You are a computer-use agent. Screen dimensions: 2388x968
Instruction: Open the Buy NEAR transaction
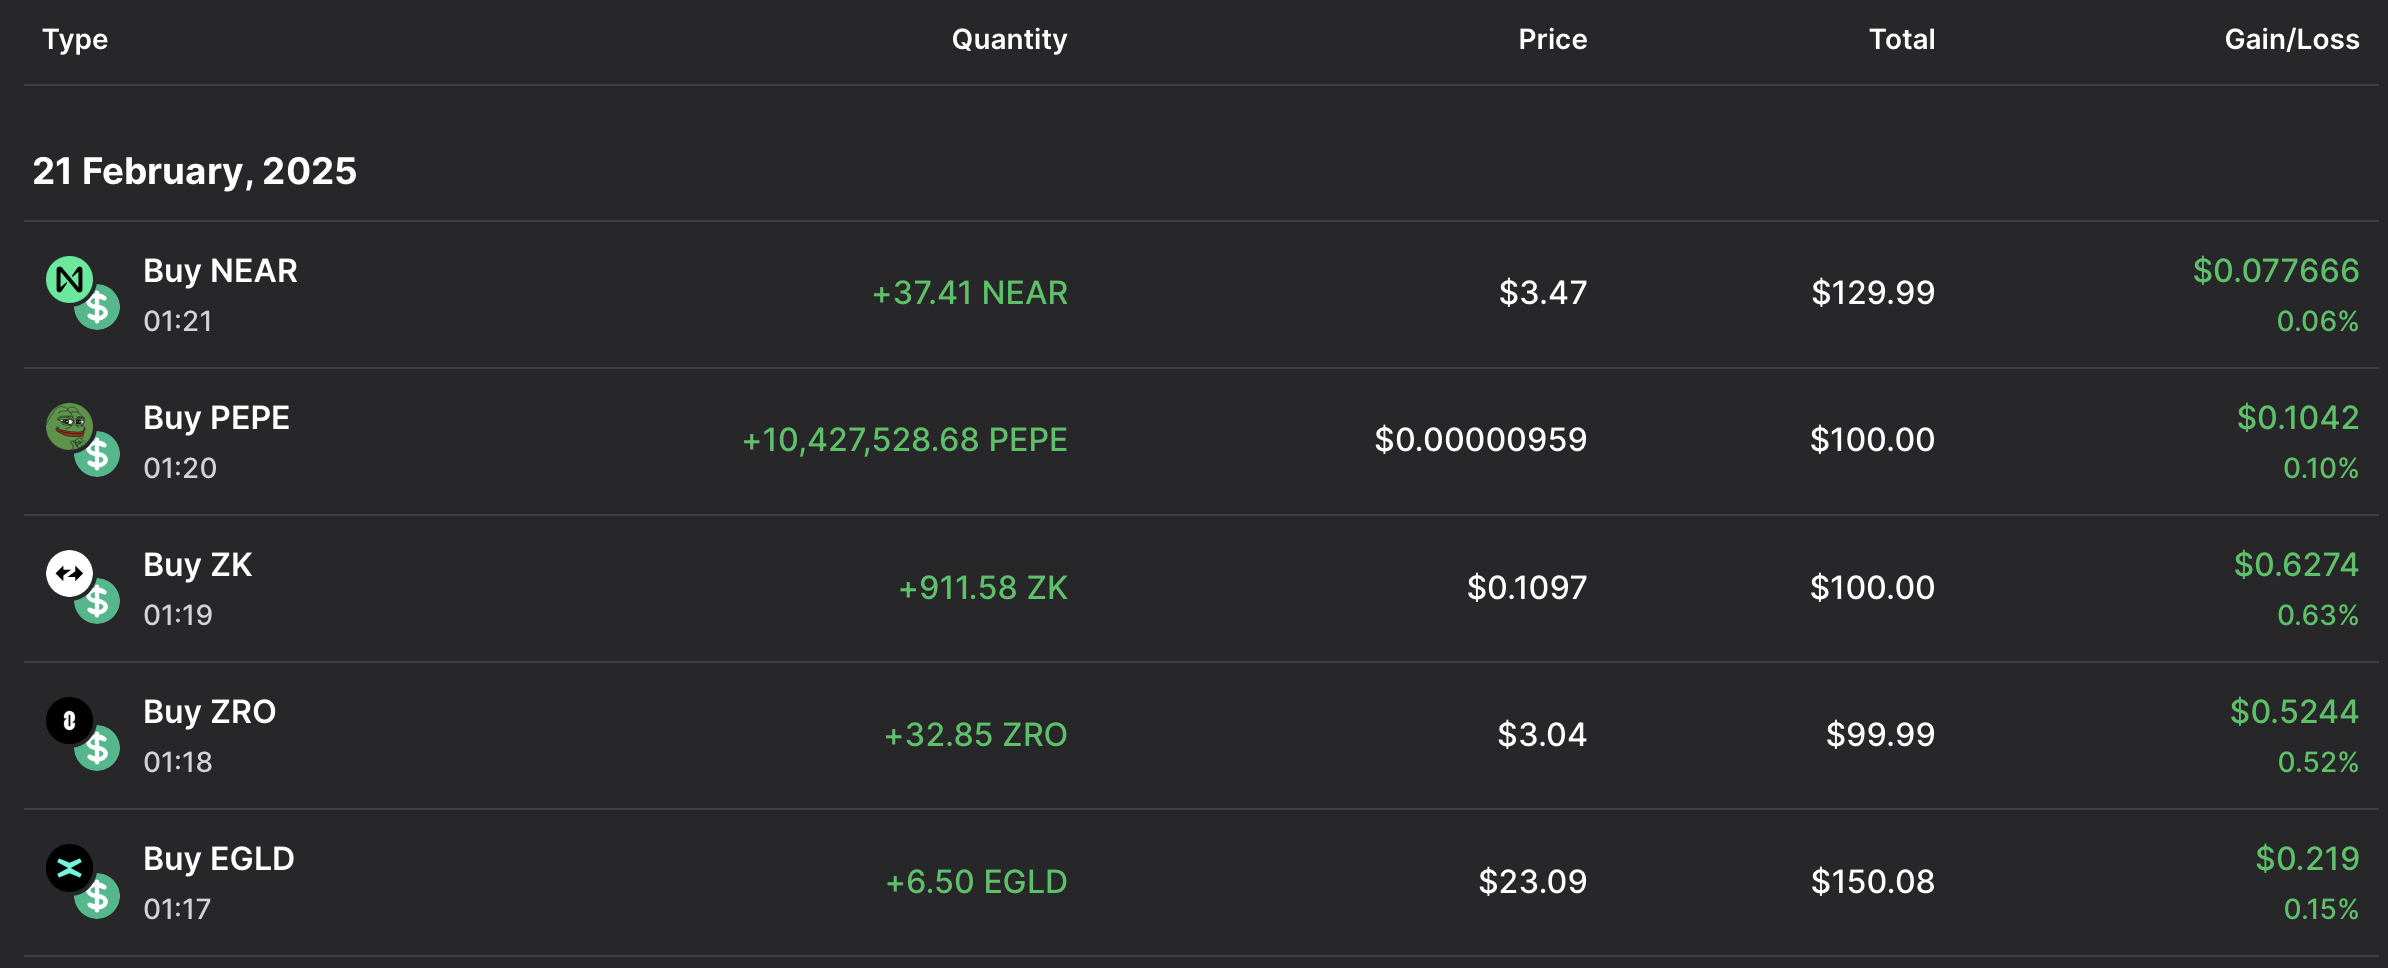coord(220,271)
